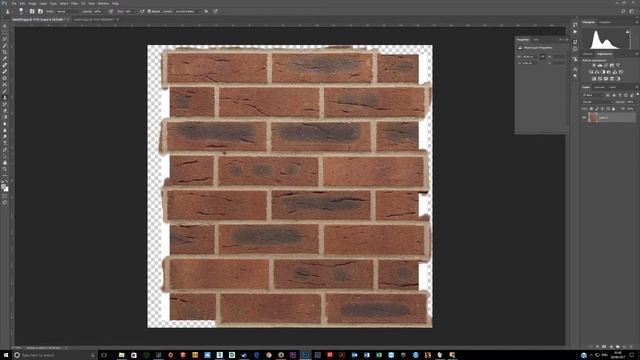Open the workspace switcher dropdown
The image size is (640, 360).
tap(632, 11)
